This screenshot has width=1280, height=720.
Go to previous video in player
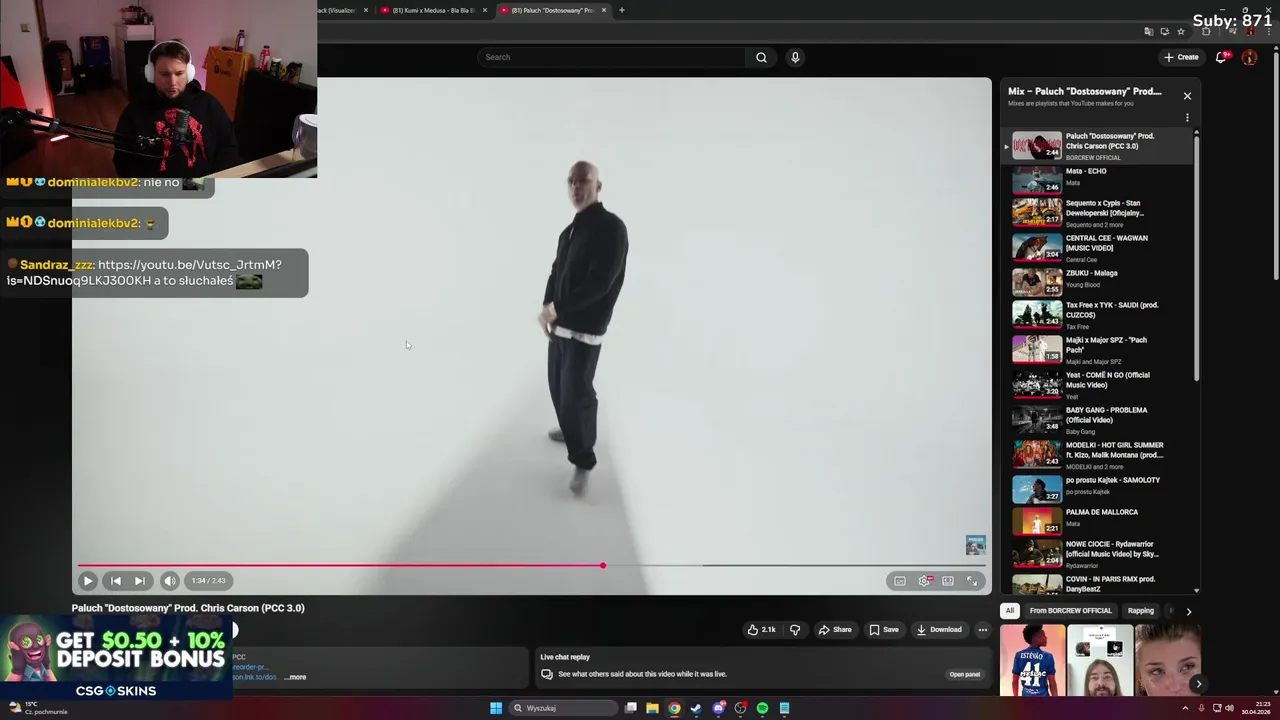(115, 580)
